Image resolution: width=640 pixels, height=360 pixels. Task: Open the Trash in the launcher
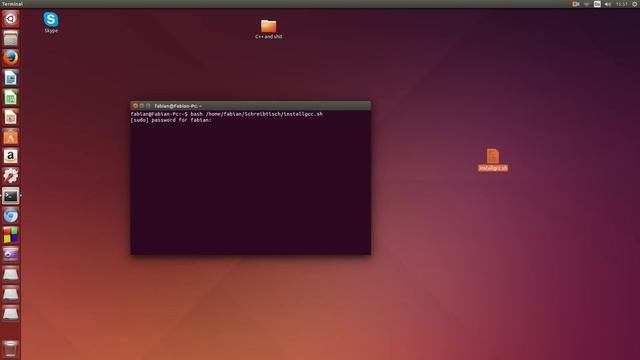(11, 349)
